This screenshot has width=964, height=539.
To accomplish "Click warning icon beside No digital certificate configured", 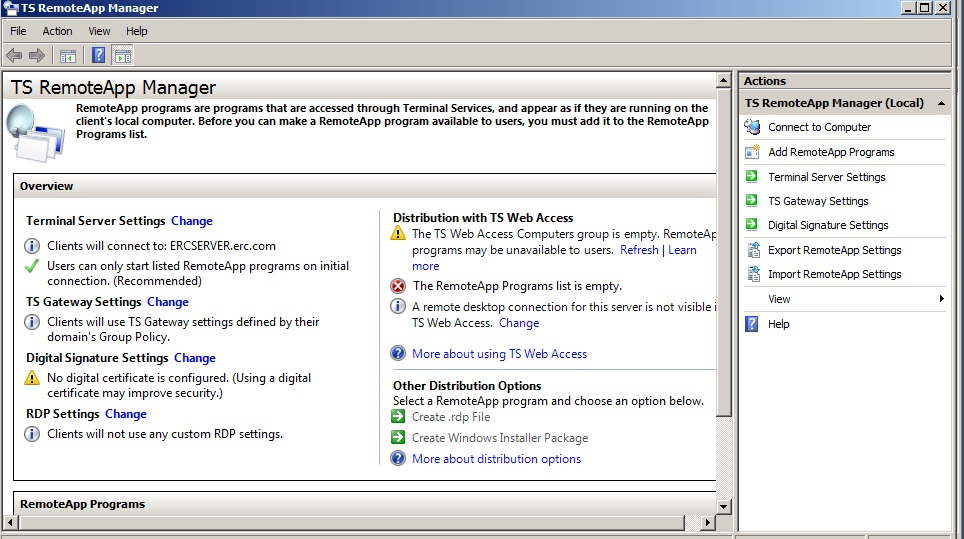I will click(x=32, y=378).
